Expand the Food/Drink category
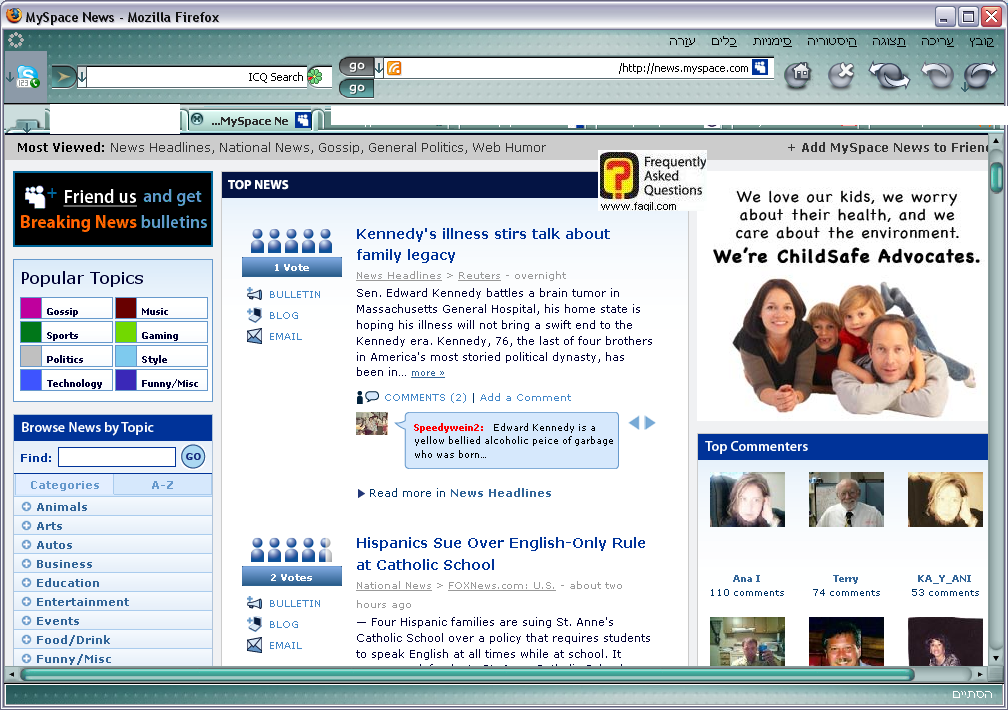 [x=26, y=640]
